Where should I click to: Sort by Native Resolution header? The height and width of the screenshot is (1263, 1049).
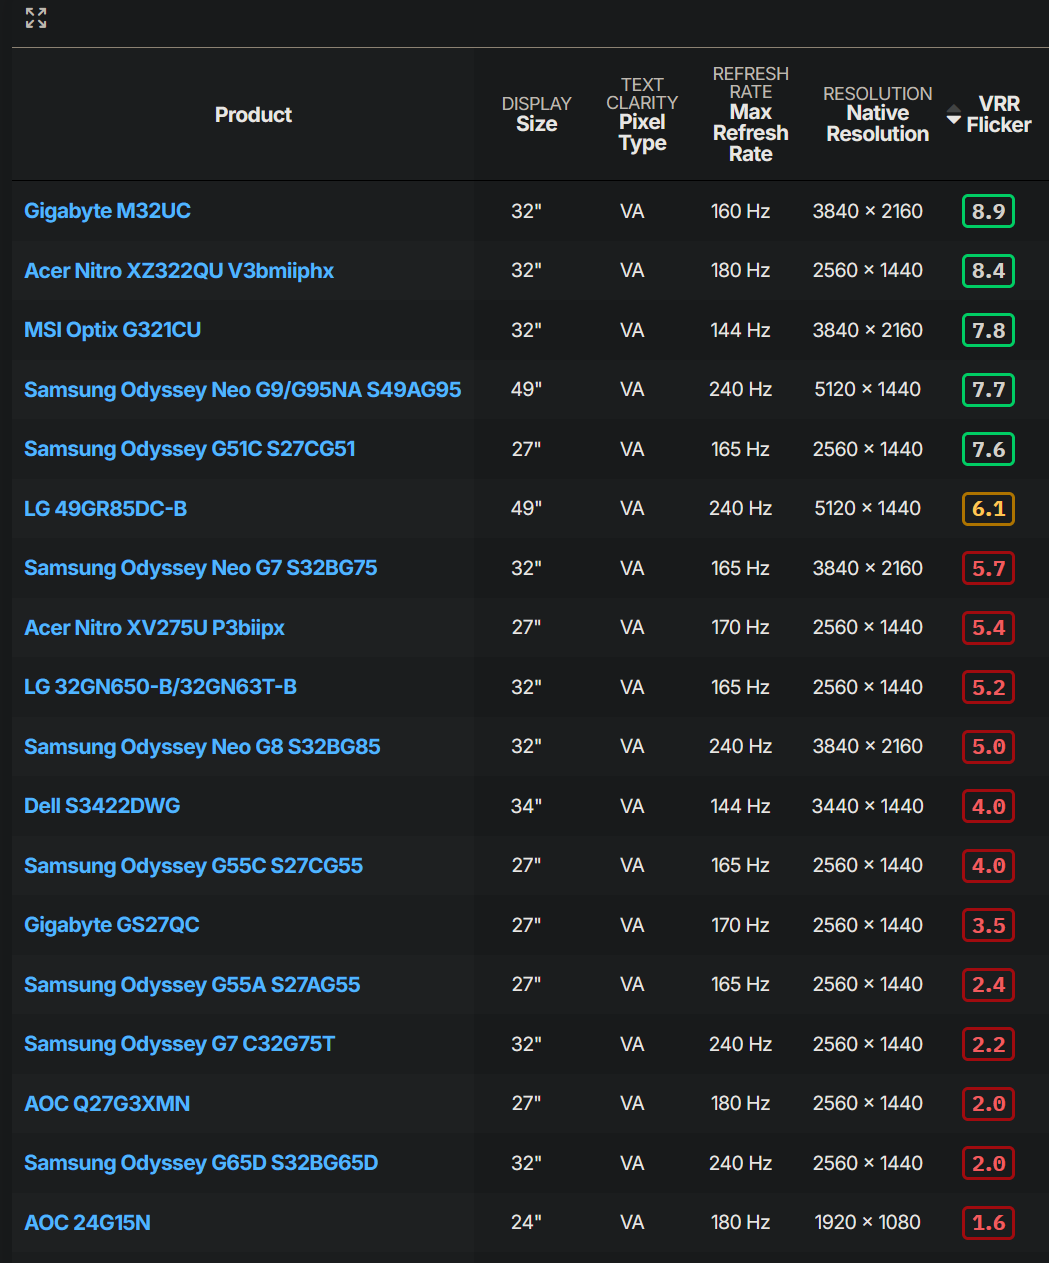[x=878, y=114]
